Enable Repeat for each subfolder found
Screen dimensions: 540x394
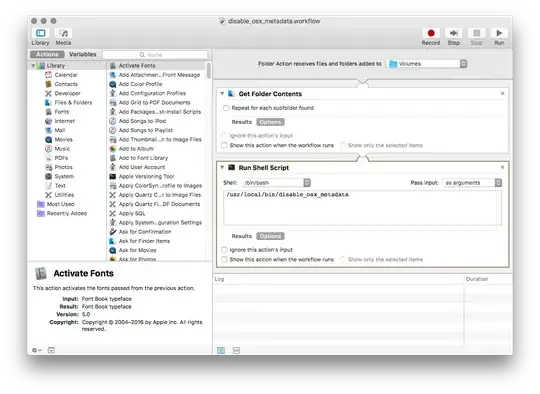click(x=226, y=108)
